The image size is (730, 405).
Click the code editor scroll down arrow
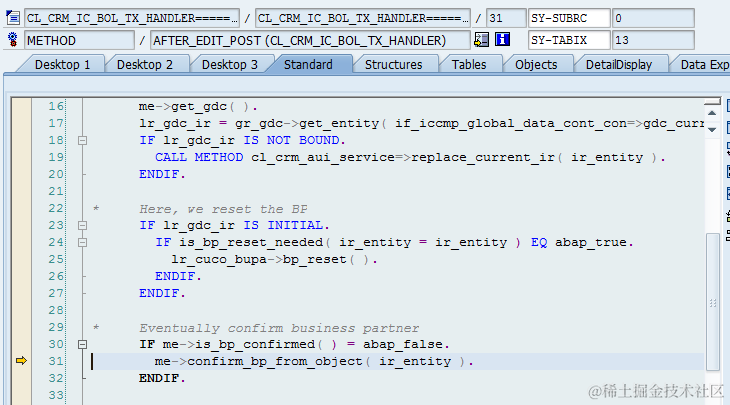coord(712,129)
